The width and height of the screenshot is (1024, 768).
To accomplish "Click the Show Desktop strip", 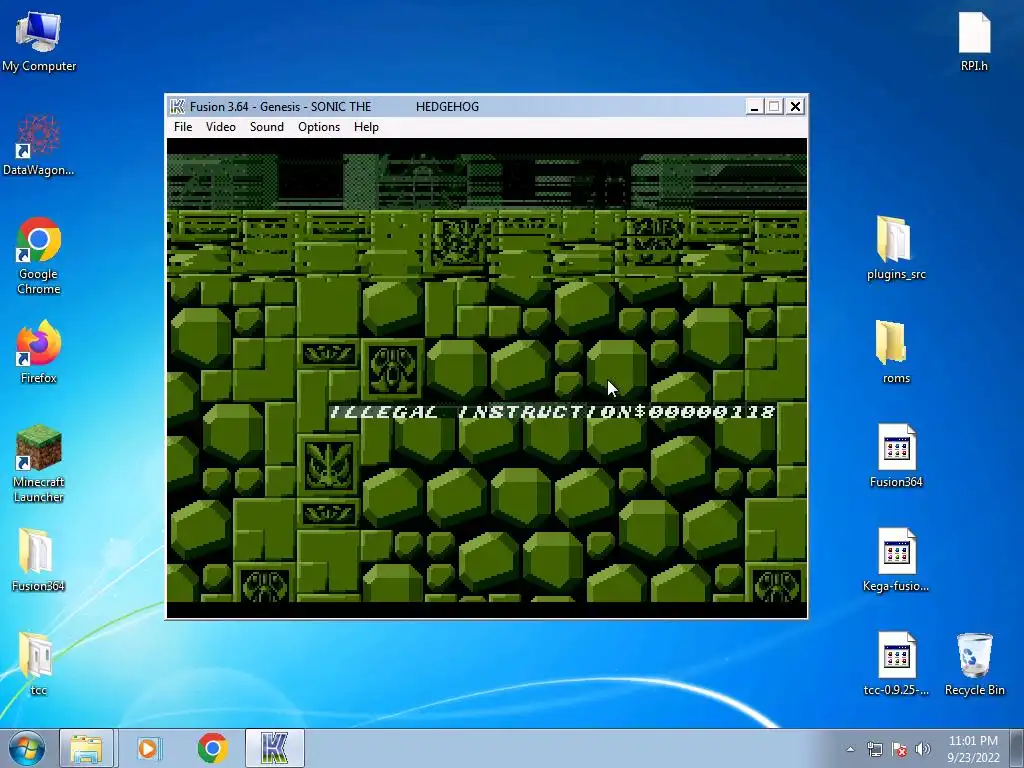I will 1017,748.
